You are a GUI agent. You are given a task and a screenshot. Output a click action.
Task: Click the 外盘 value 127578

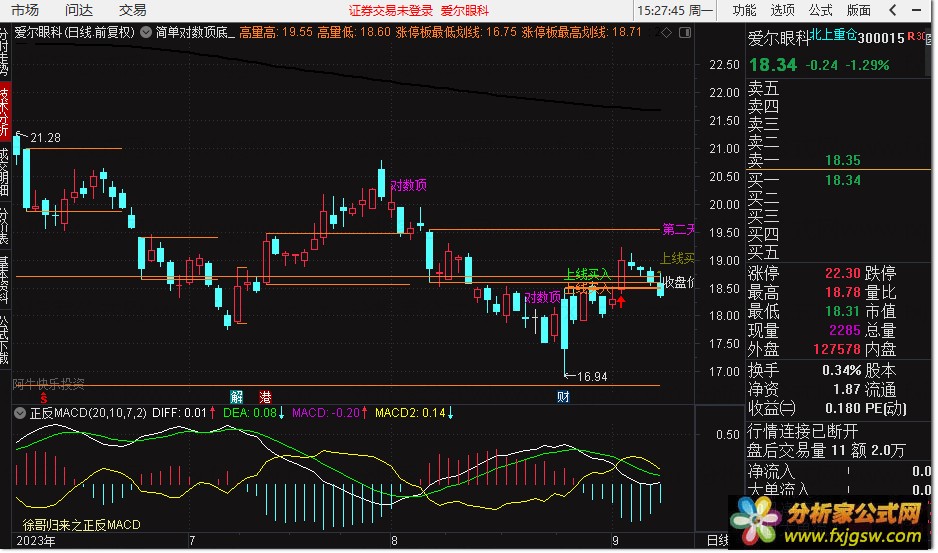point(836,349)
